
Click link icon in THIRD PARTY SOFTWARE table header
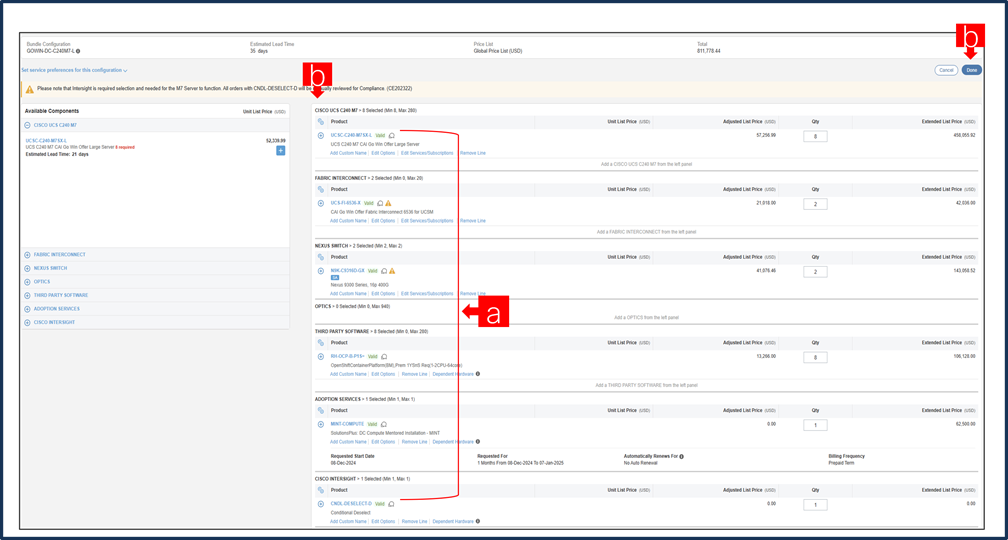click(x=321, y=343)
